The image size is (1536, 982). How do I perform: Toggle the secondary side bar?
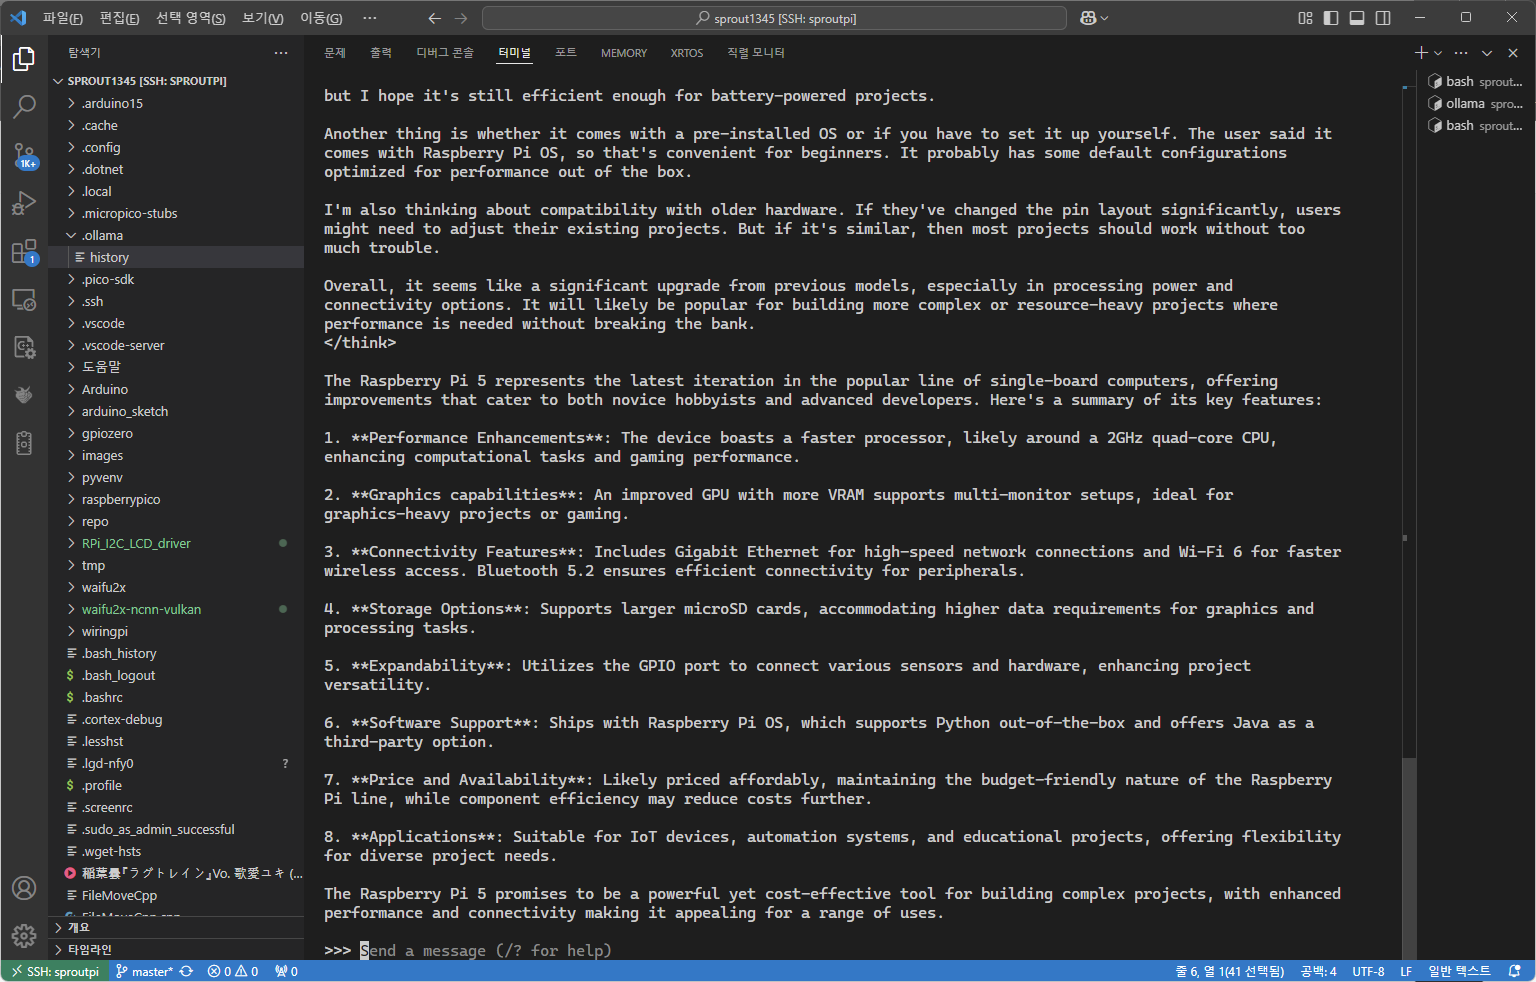point(1383,18)
